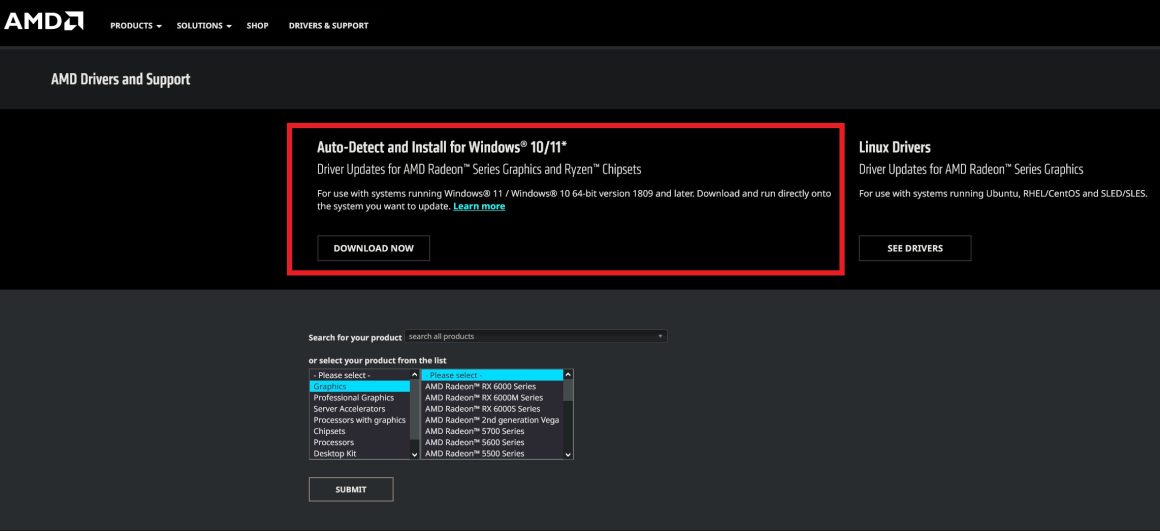This screenshot has height=531, width=1160.
Task: Choose AMD Radeon 5600 Series
Action: tap(492, 442)
